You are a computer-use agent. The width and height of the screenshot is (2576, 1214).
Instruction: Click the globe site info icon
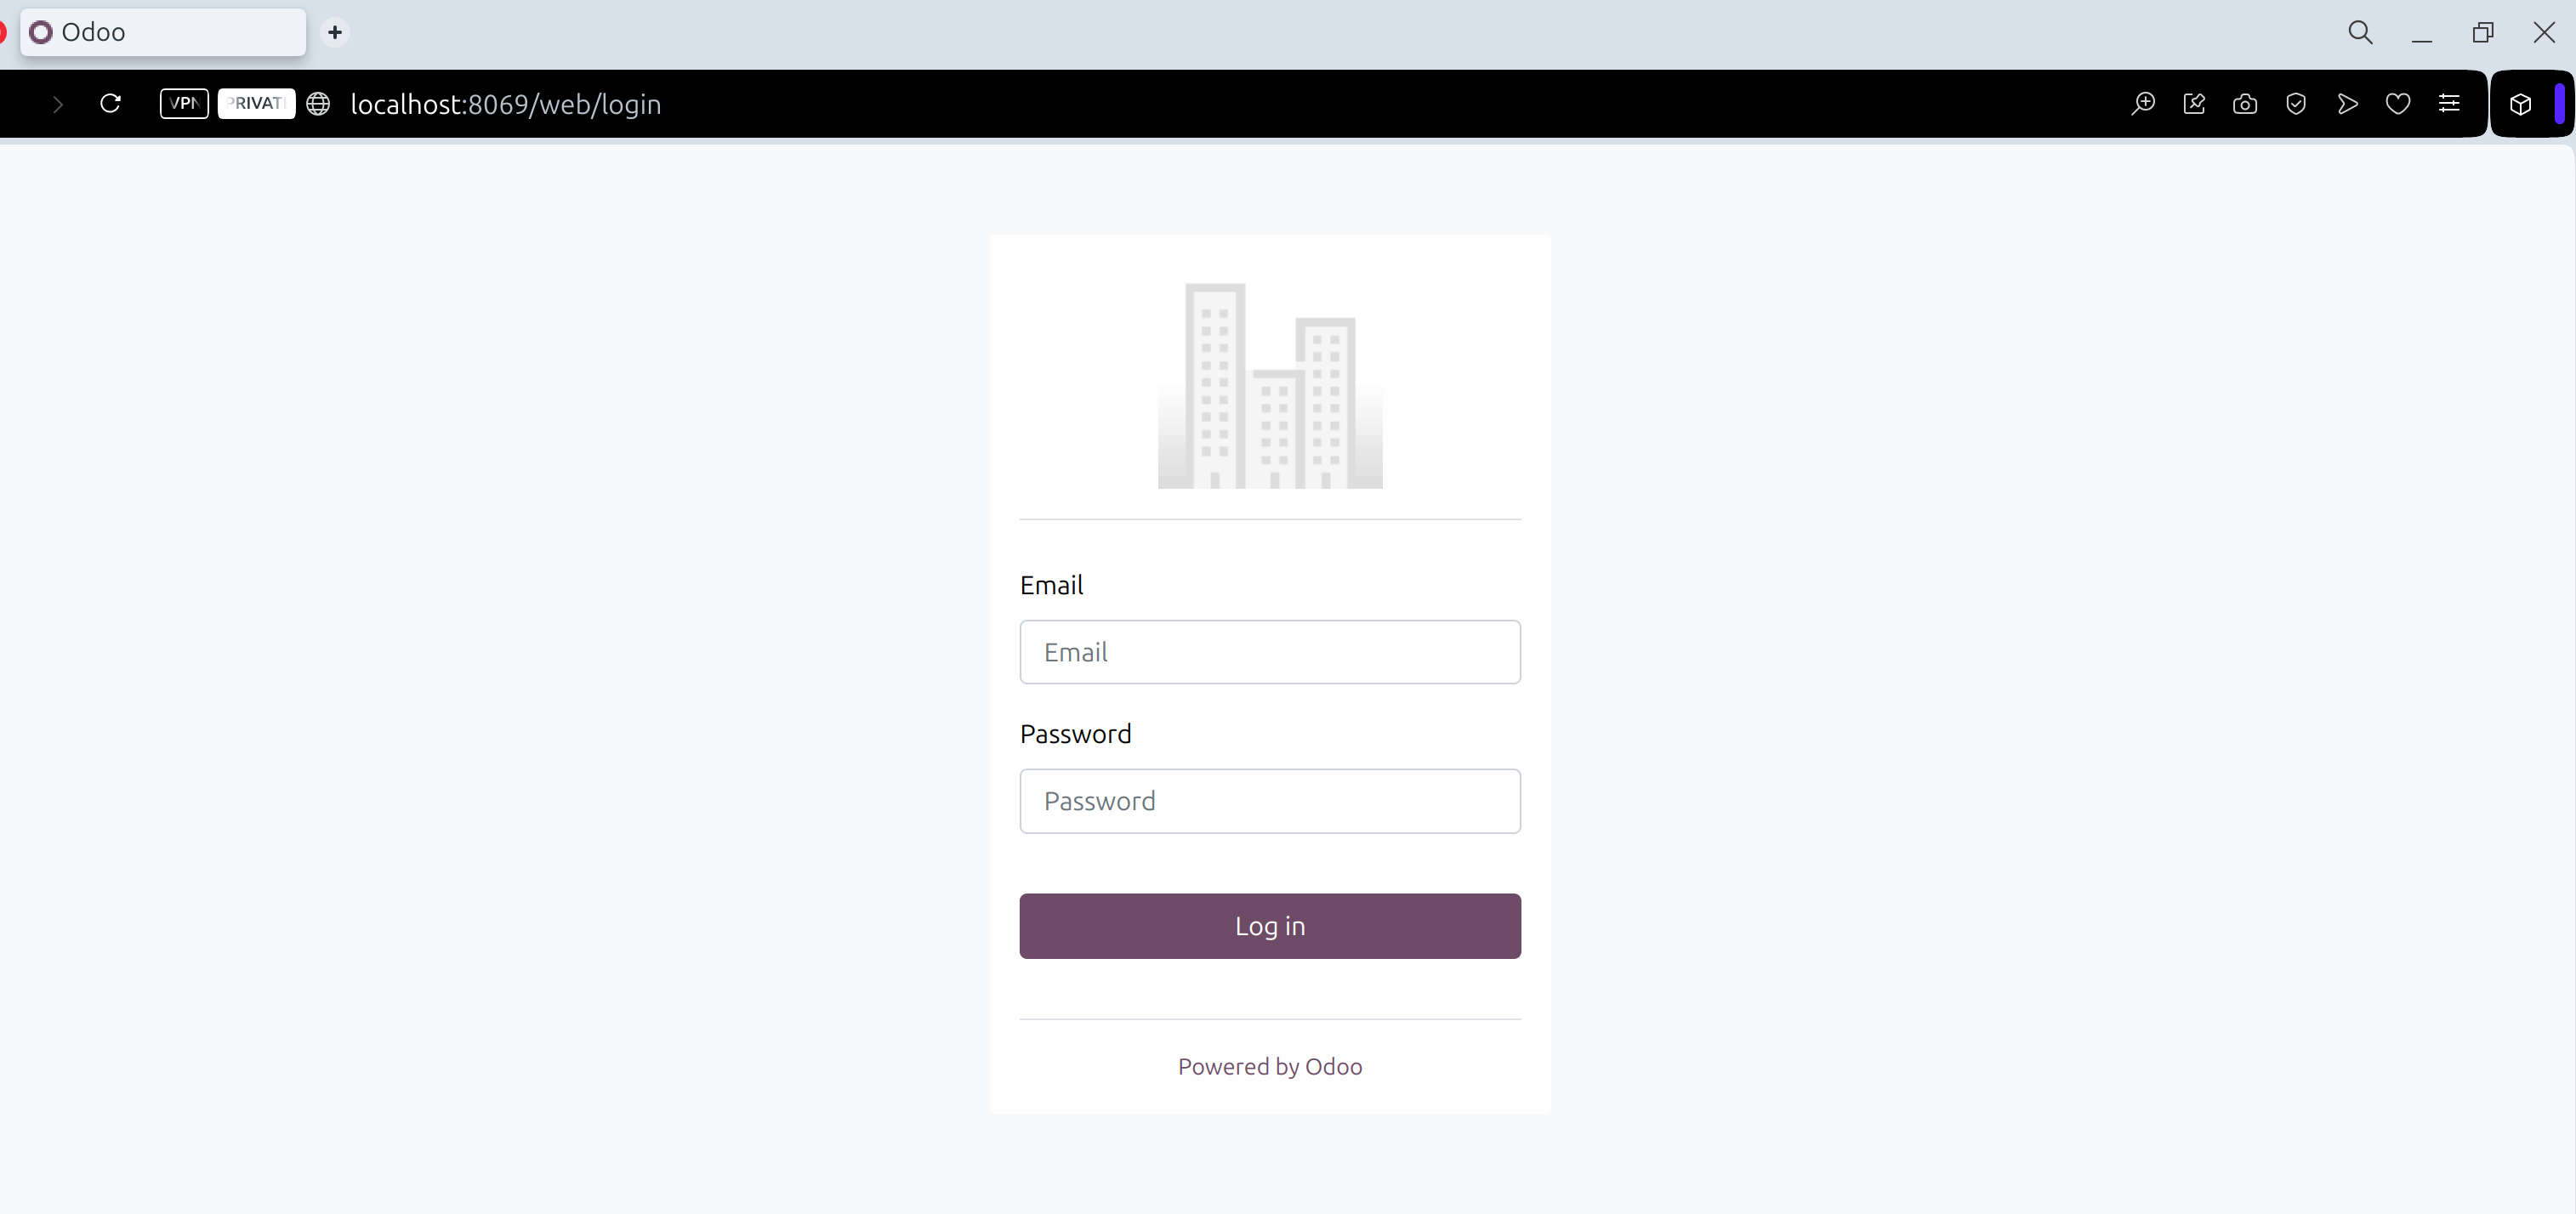click(318, 104)
